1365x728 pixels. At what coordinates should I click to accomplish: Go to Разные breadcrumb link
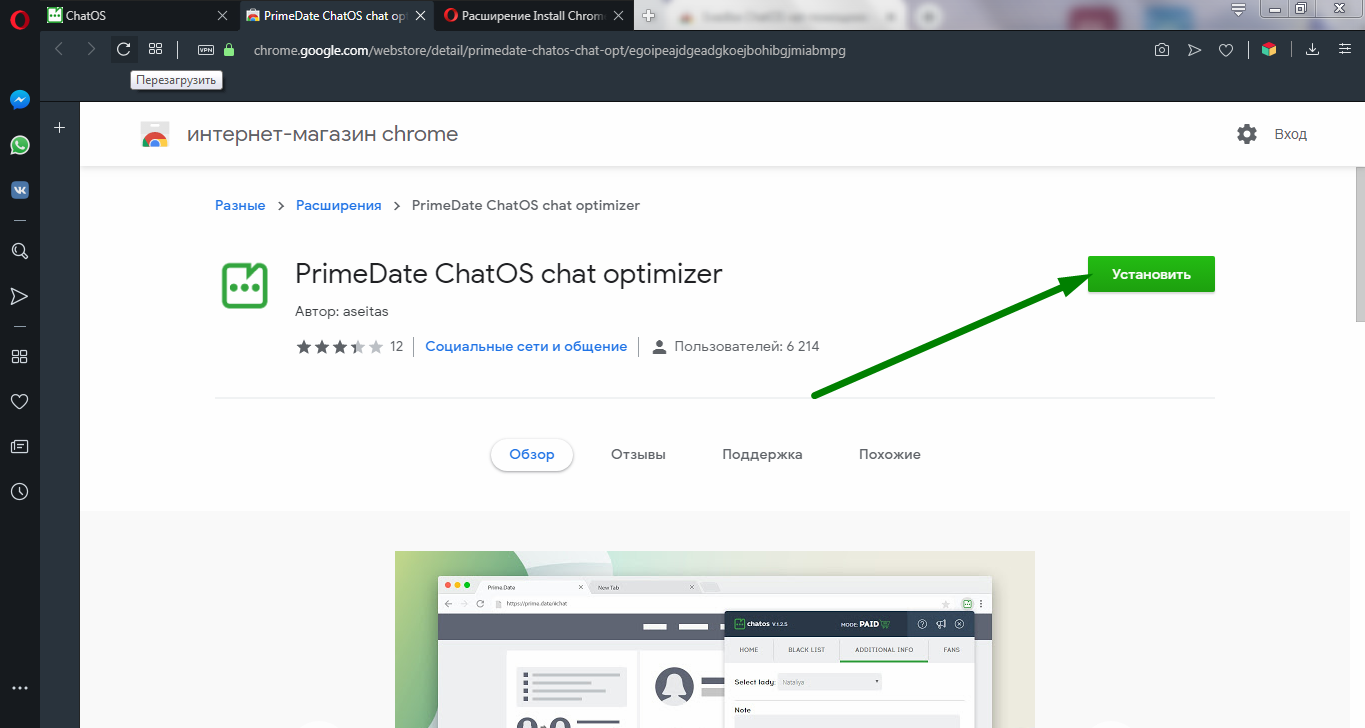click(x=240, y=205)
